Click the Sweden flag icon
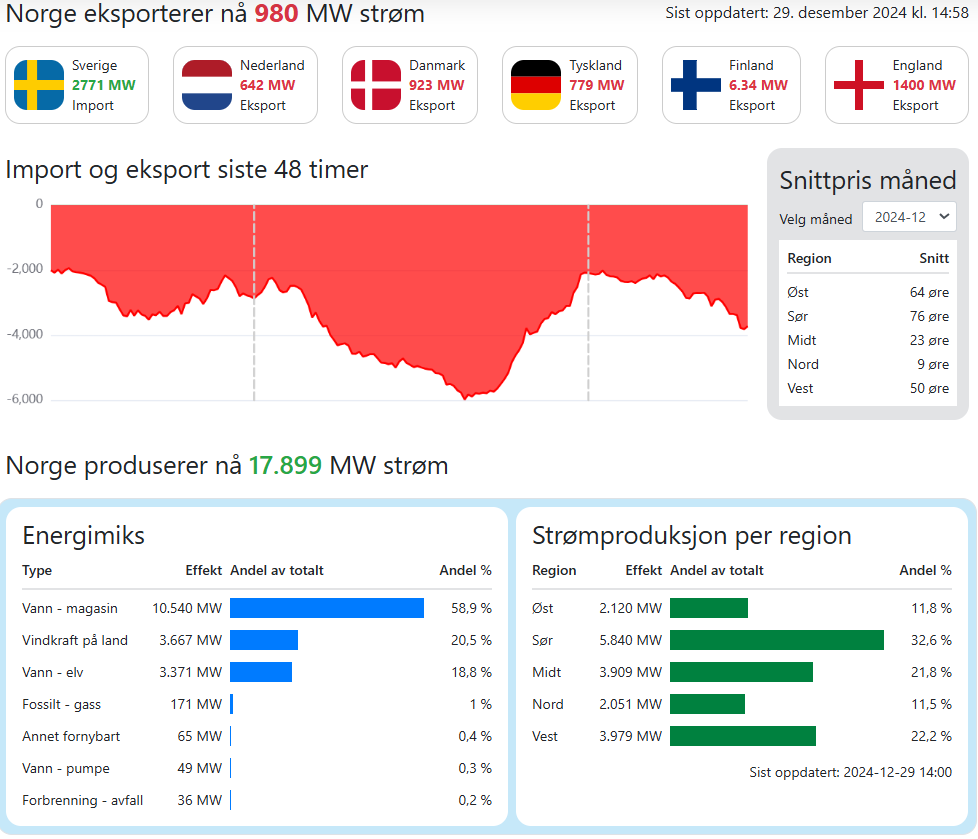 39,85
